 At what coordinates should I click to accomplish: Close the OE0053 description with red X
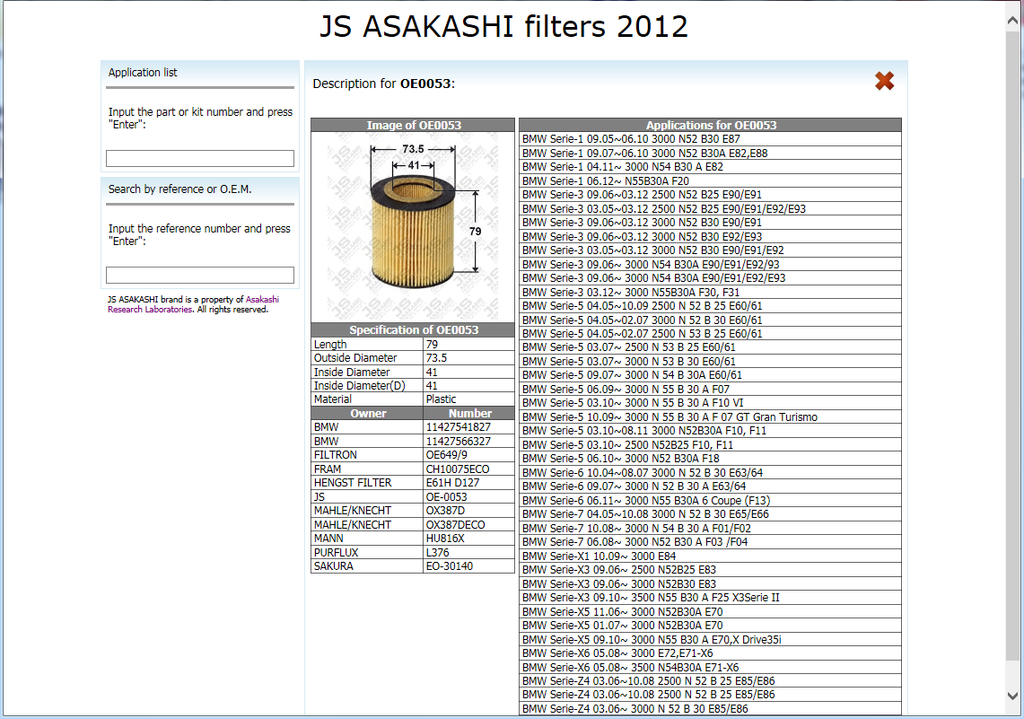tap(884, 81)
